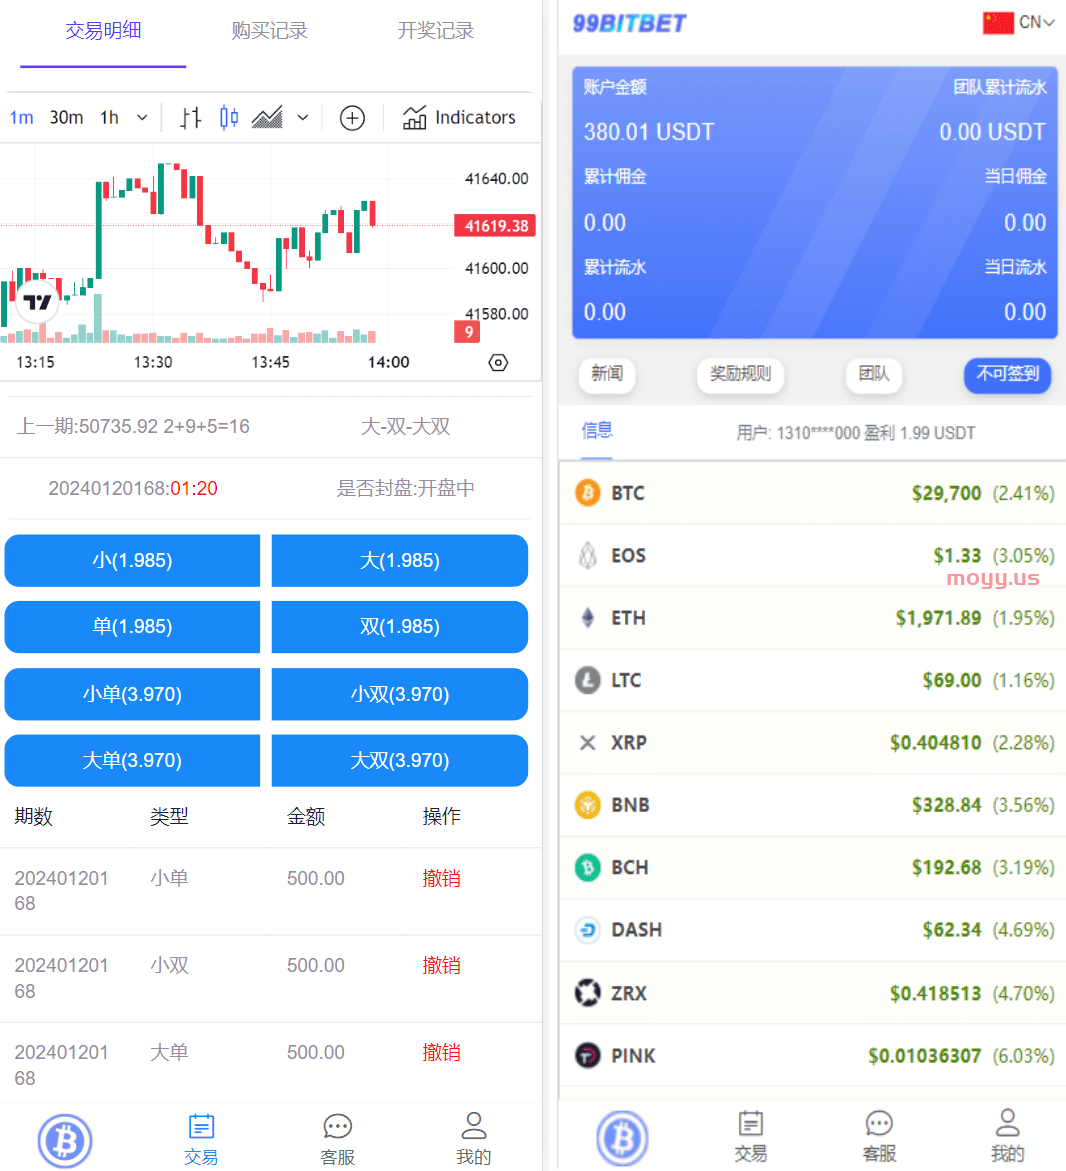Click the TradingView logo on the chart

point(37,302)
